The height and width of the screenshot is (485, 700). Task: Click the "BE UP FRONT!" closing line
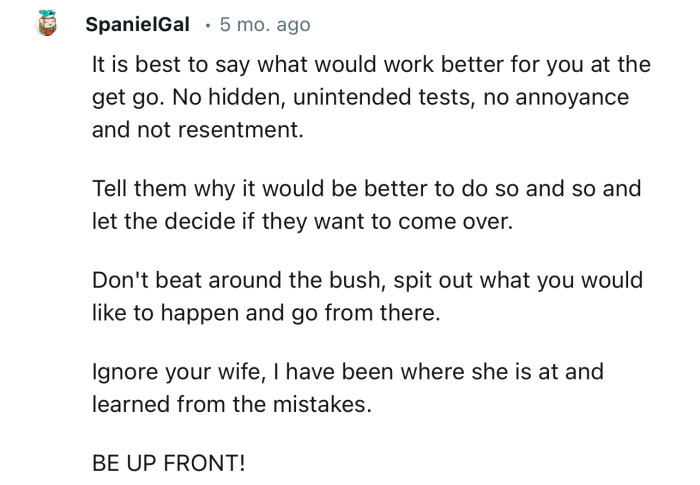166,463
